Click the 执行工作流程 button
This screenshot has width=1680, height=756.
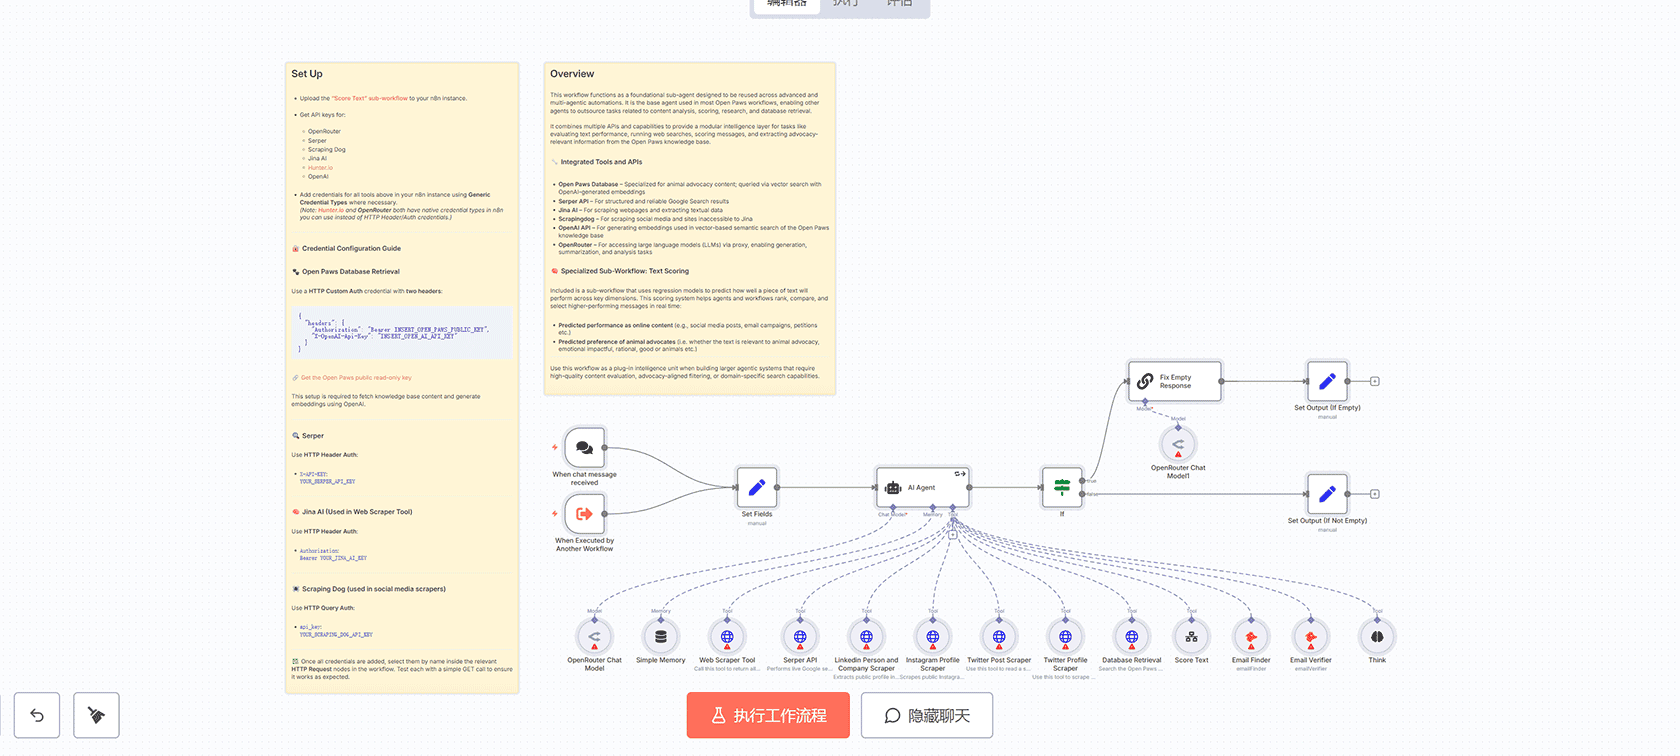768,715
